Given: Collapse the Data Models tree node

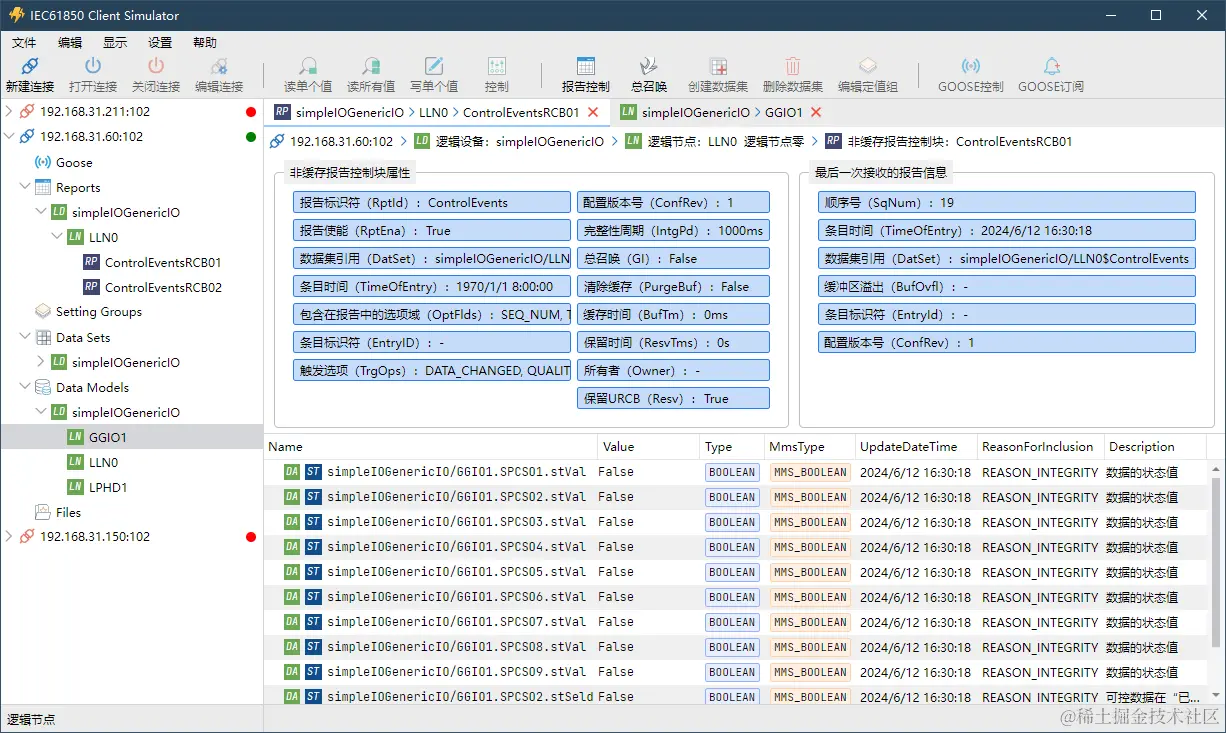Looking at the screenshot, I should pyautogui.click(x=25, y=387).
